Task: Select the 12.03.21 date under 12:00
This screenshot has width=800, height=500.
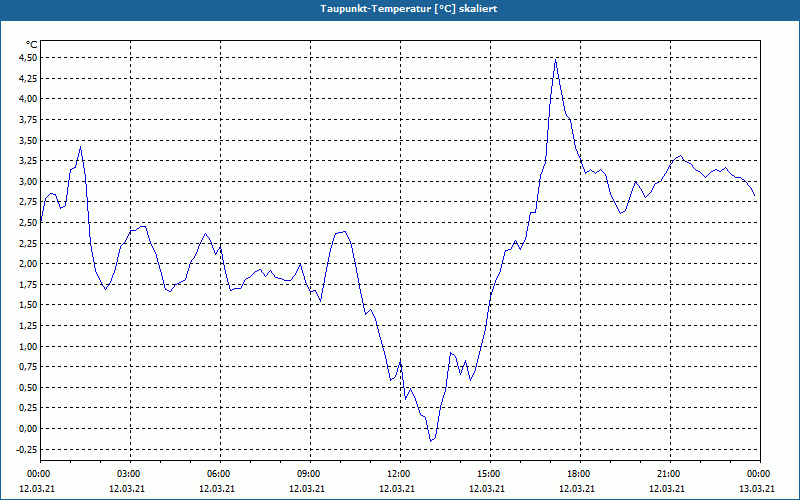Action: pos(396,488)
